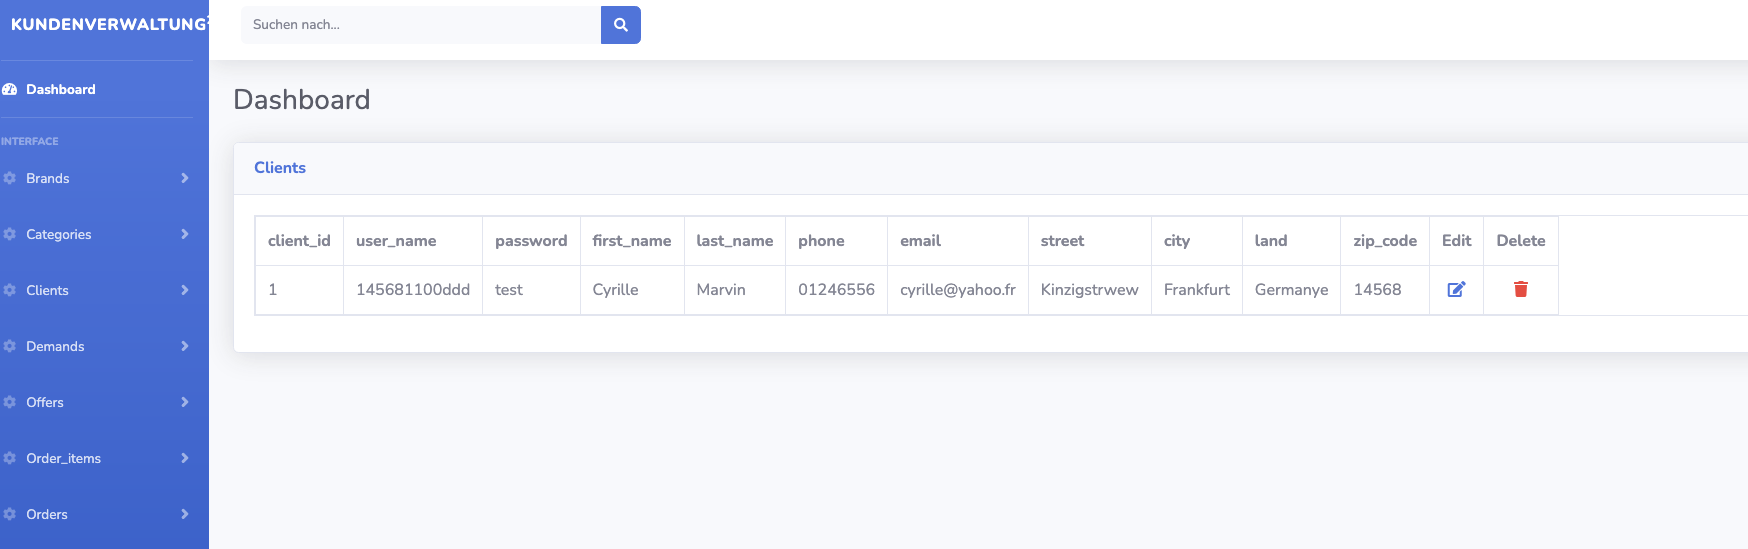Expand the Clients sidebar chevron arrow

click(185, 290)
